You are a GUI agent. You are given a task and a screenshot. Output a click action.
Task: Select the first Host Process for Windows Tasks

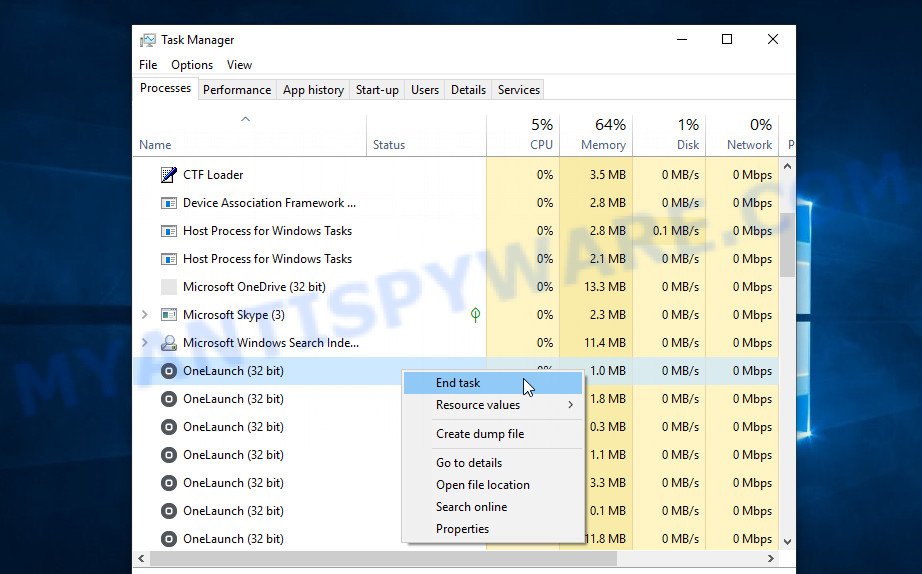tap(456, 231)
